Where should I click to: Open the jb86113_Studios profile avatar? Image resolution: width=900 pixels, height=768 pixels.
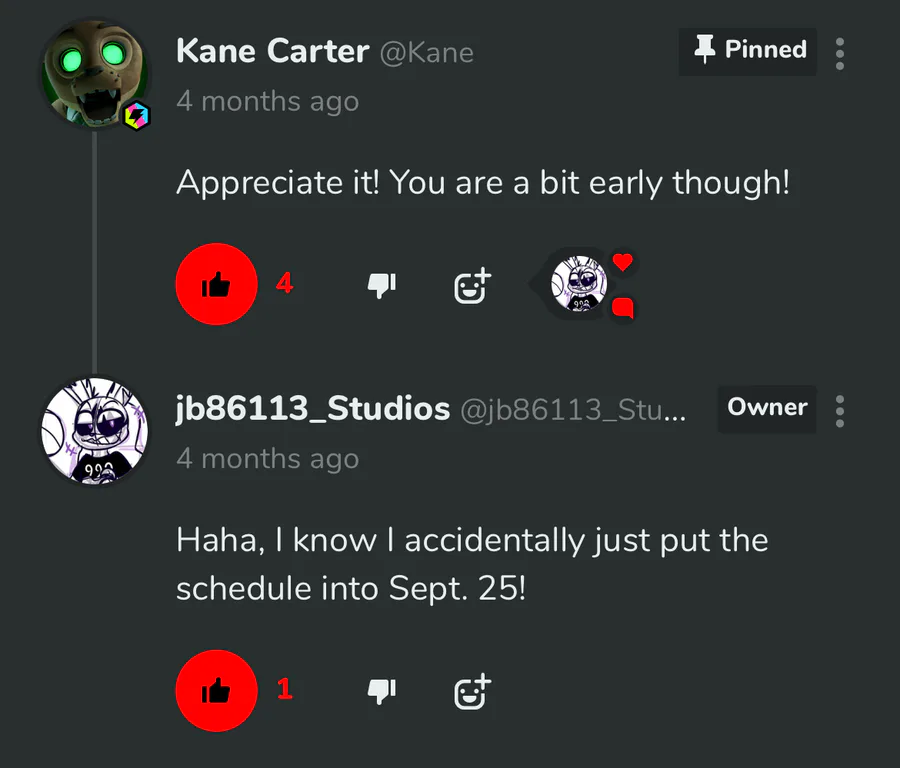coord(94,432)
